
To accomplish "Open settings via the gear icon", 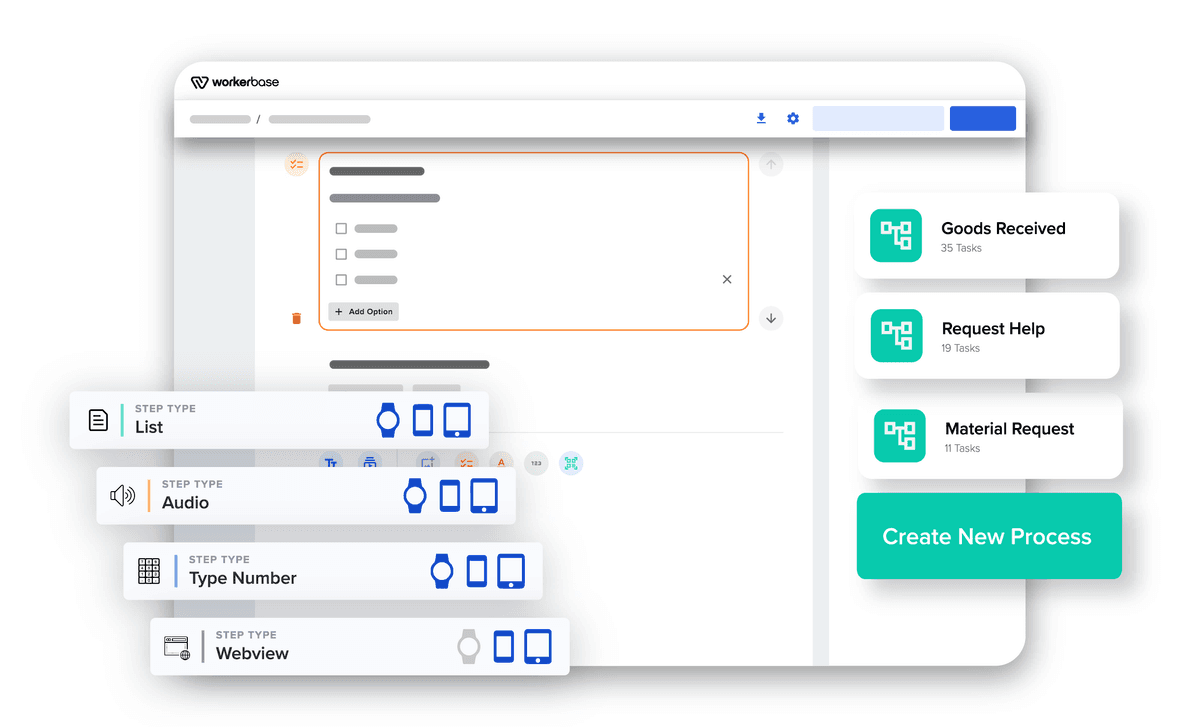I will (x=792, y=118).
